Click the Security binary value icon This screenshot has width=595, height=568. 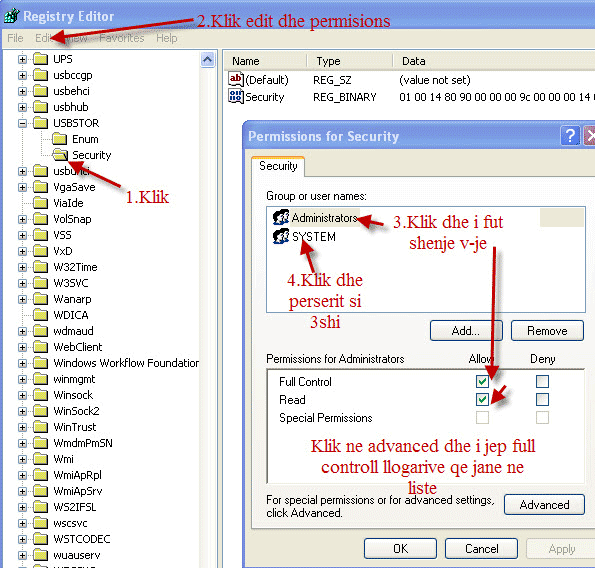click(x=236, y=96)
